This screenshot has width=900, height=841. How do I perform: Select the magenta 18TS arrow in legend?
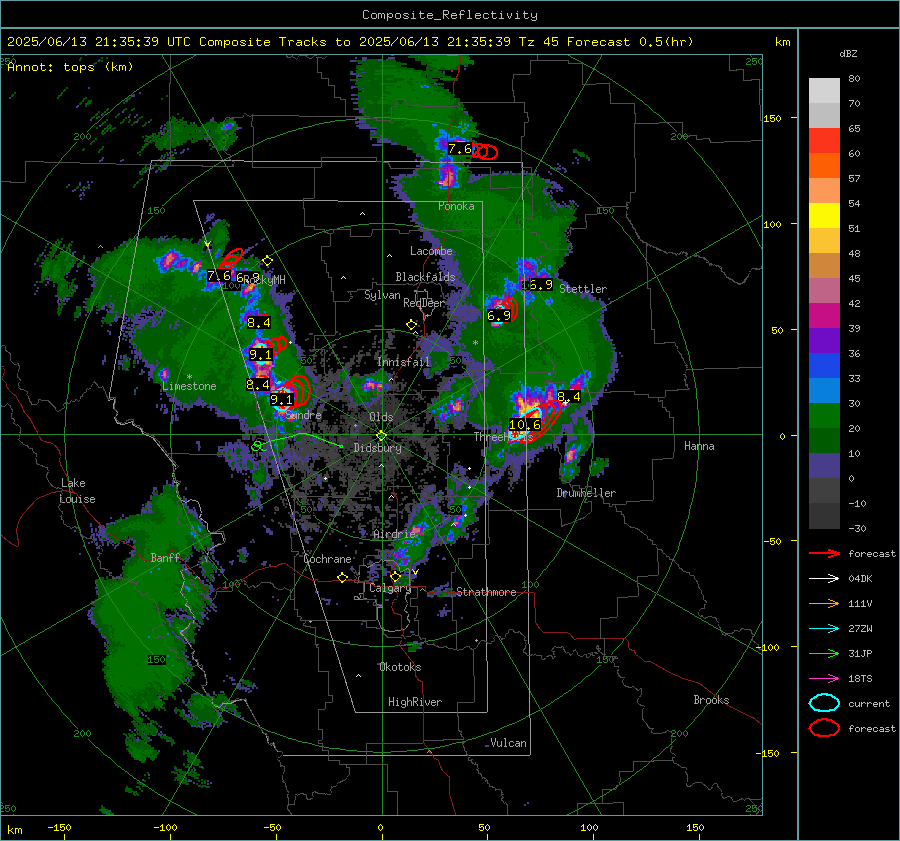824,679
